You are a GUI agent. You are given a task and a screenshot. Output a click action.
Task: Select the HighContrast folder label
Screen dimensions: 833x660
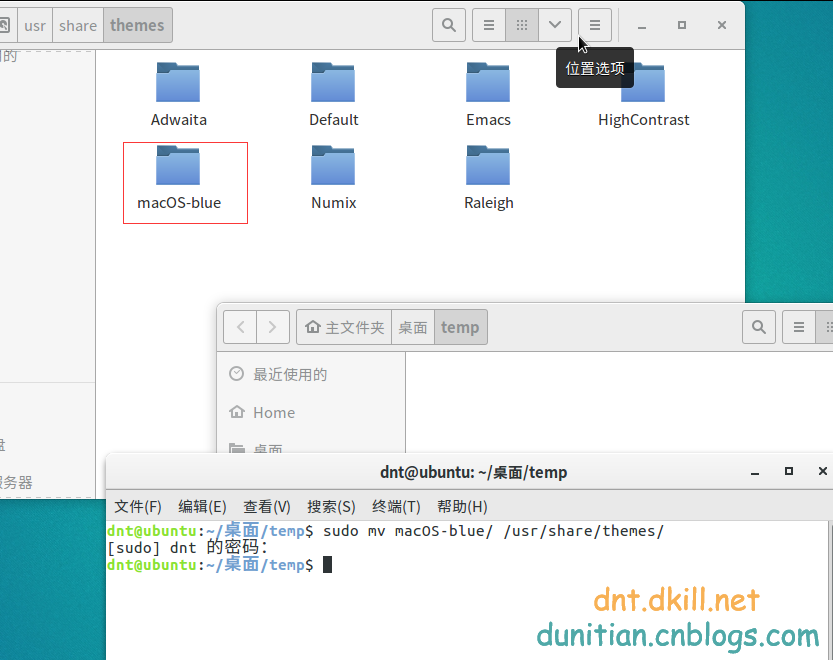643,120
